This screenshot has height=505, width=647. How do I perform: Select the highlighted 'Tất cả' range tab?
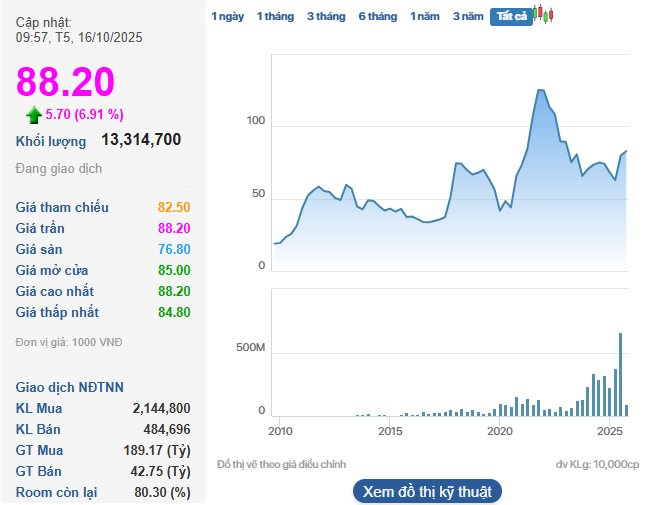(x=511, y=16)
